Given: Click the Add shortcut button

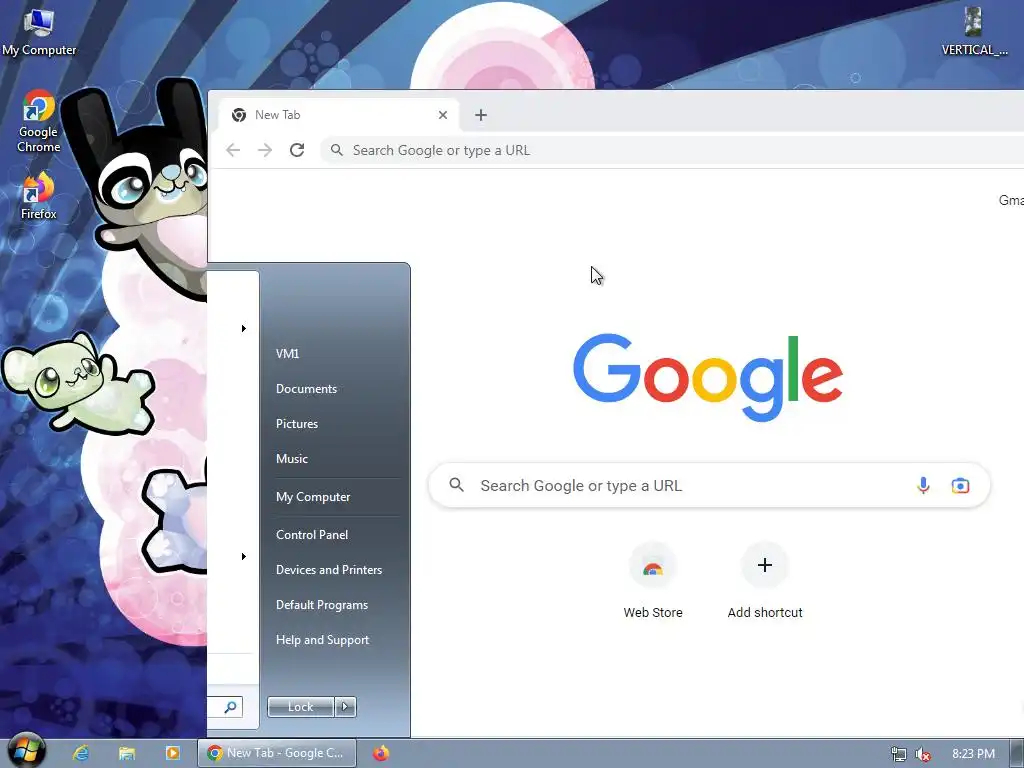Looking at the screenshot, I should point(765,581).
